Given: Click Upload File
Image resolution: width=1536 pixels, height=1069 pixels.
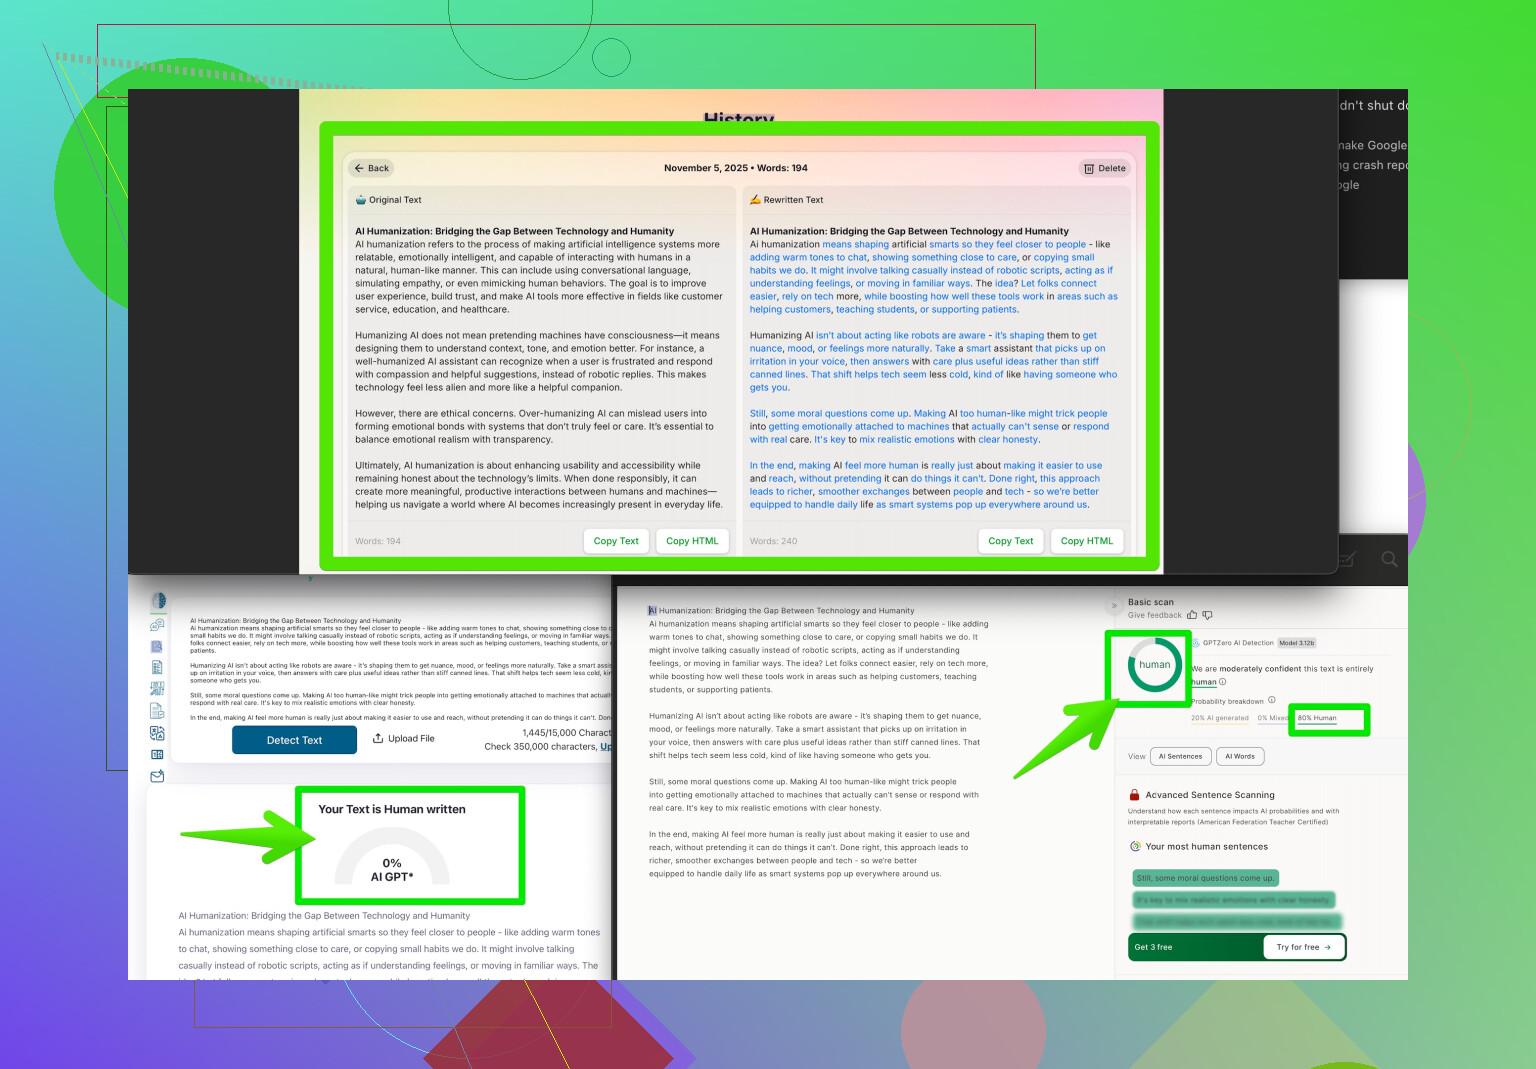Looking at the screenshot, I should 403,739.
